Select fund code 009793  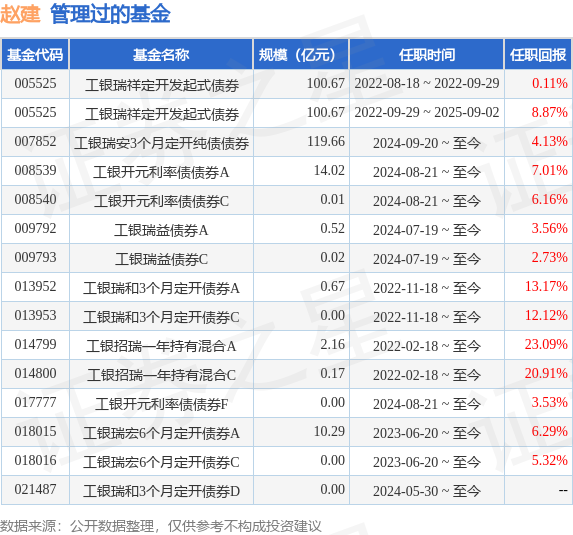pyautogui.click(x=35, y=258)
